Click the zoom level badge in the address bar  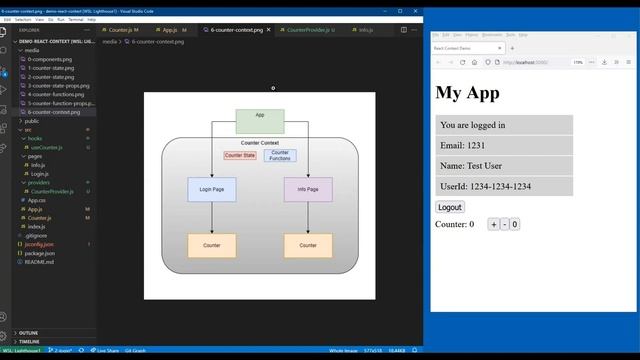coord(578,62)
